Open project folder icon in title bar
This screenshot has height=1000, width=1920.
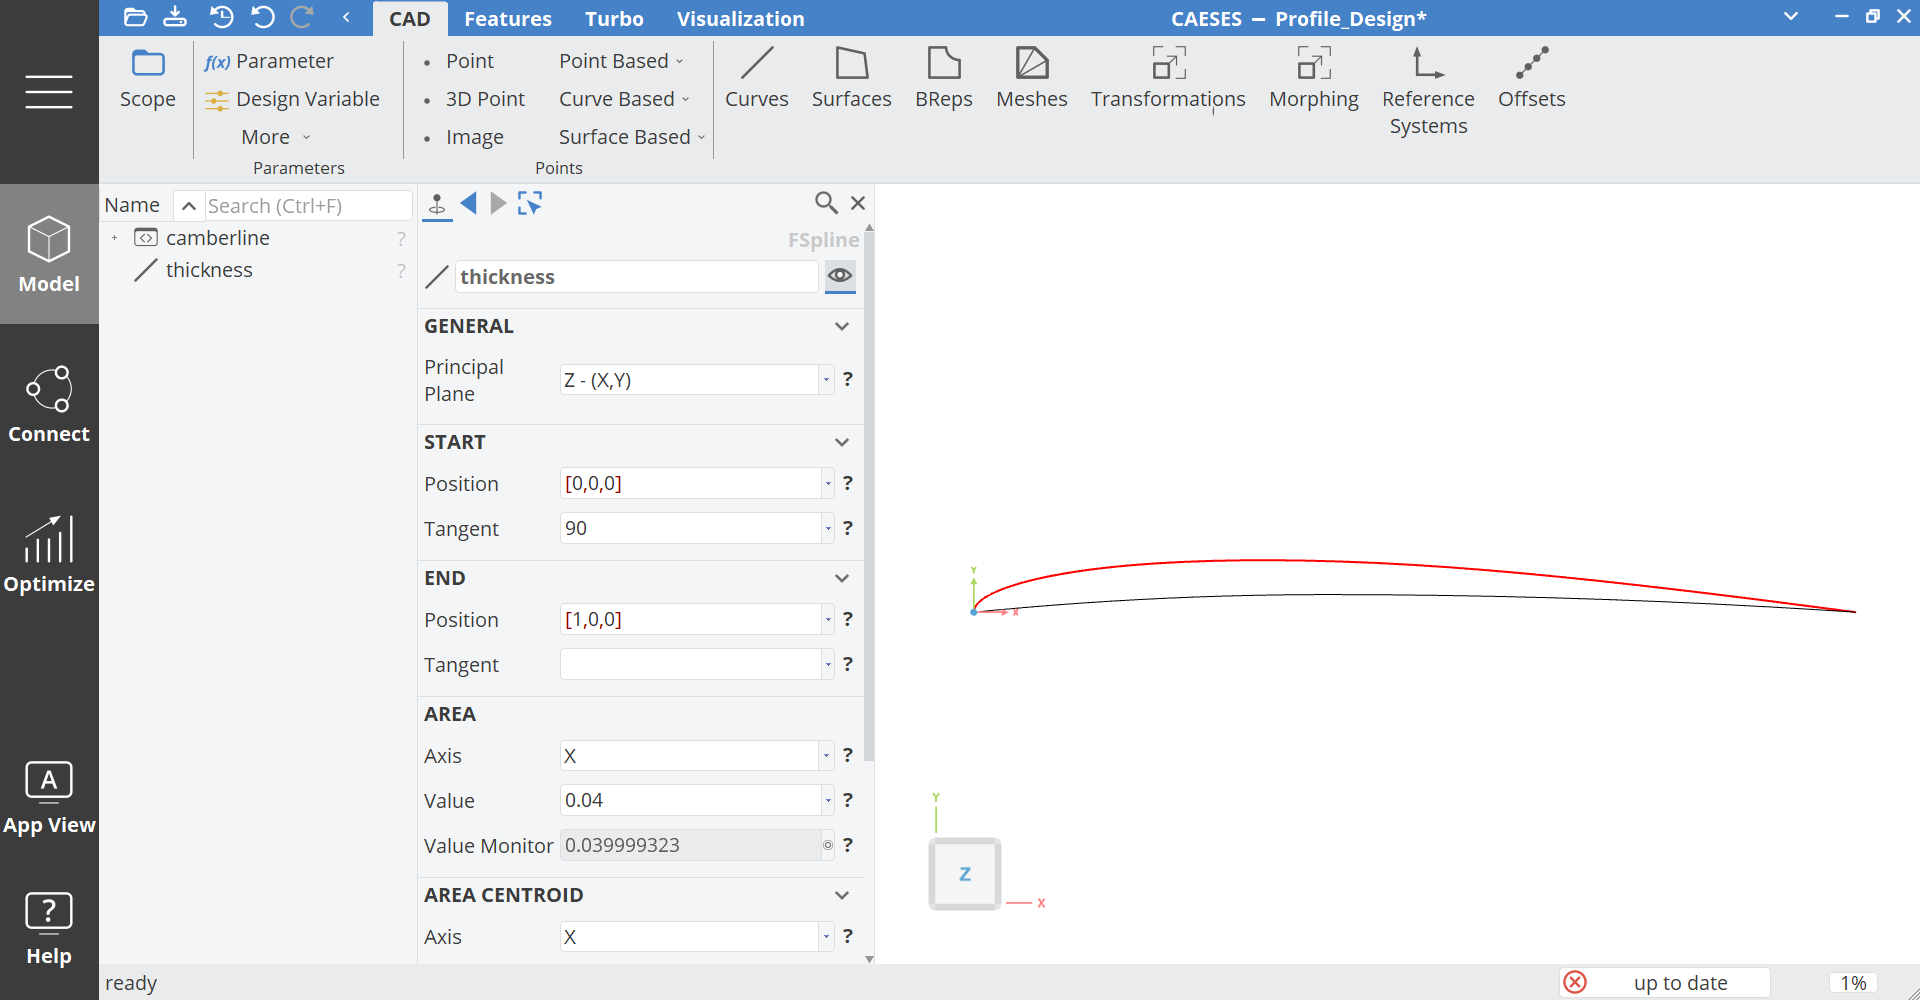point(135,17)
